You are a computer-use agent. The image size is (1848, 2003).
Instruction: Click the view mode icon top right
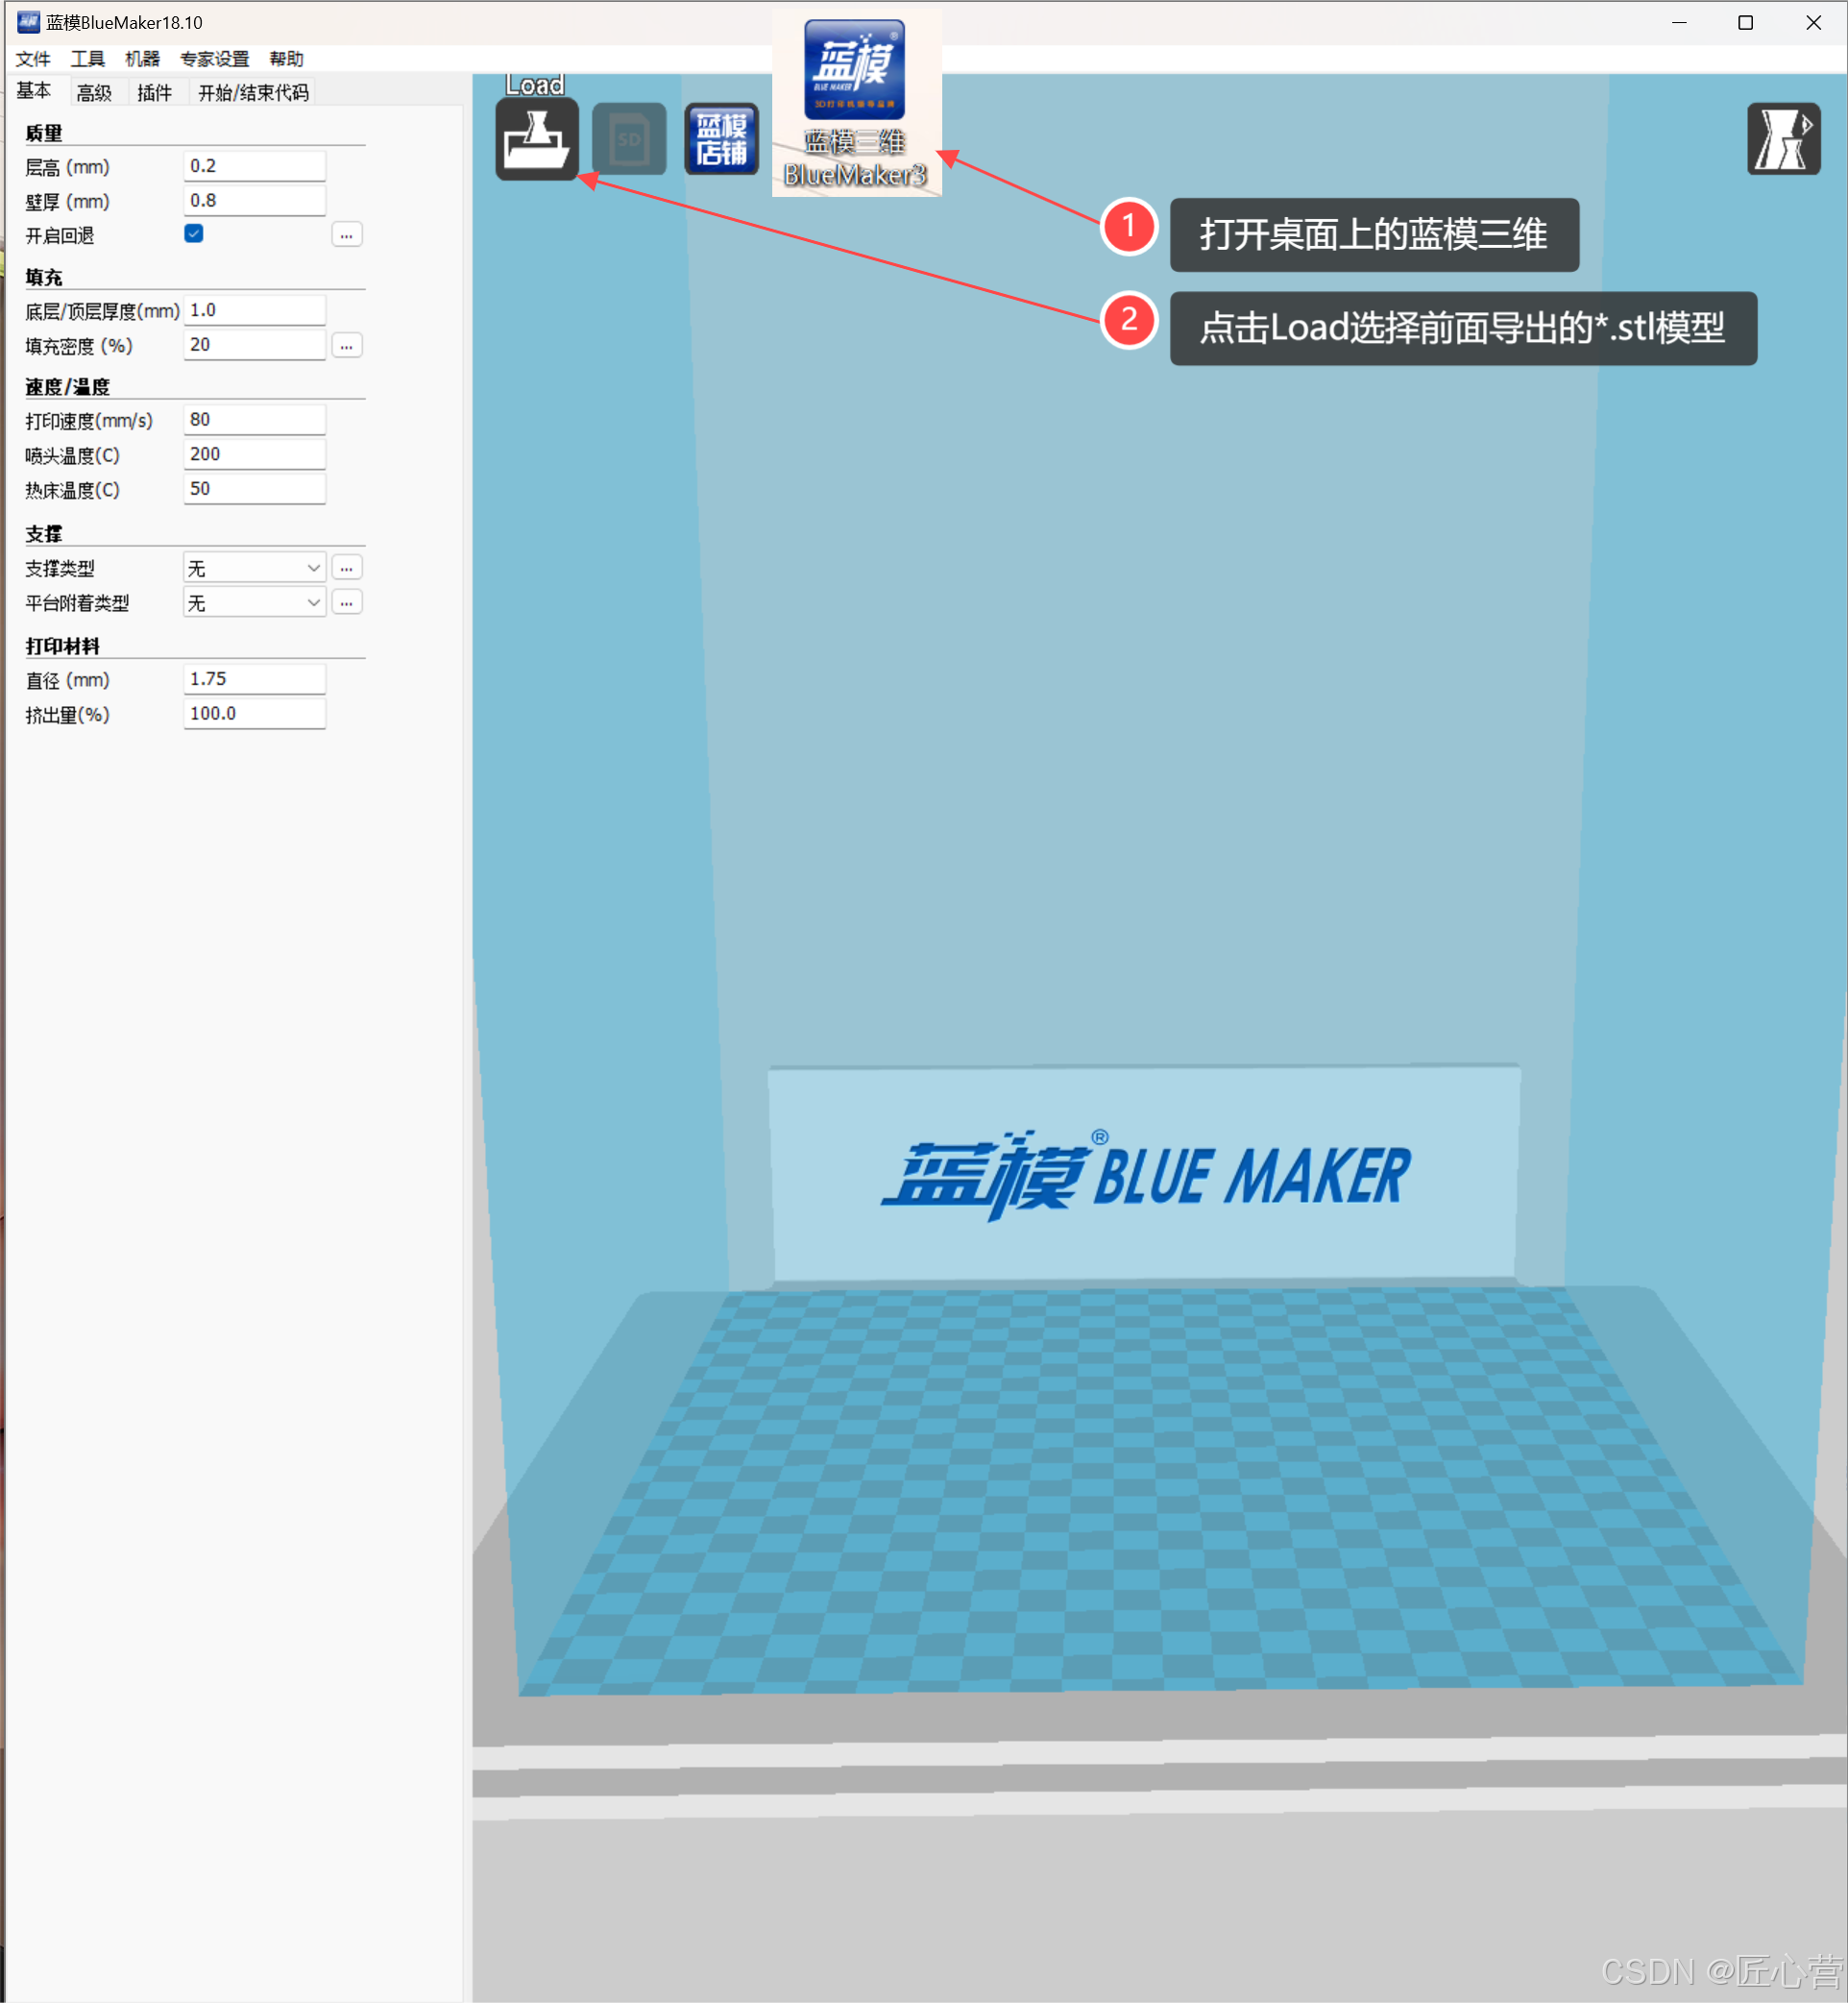click(1782, 140)
